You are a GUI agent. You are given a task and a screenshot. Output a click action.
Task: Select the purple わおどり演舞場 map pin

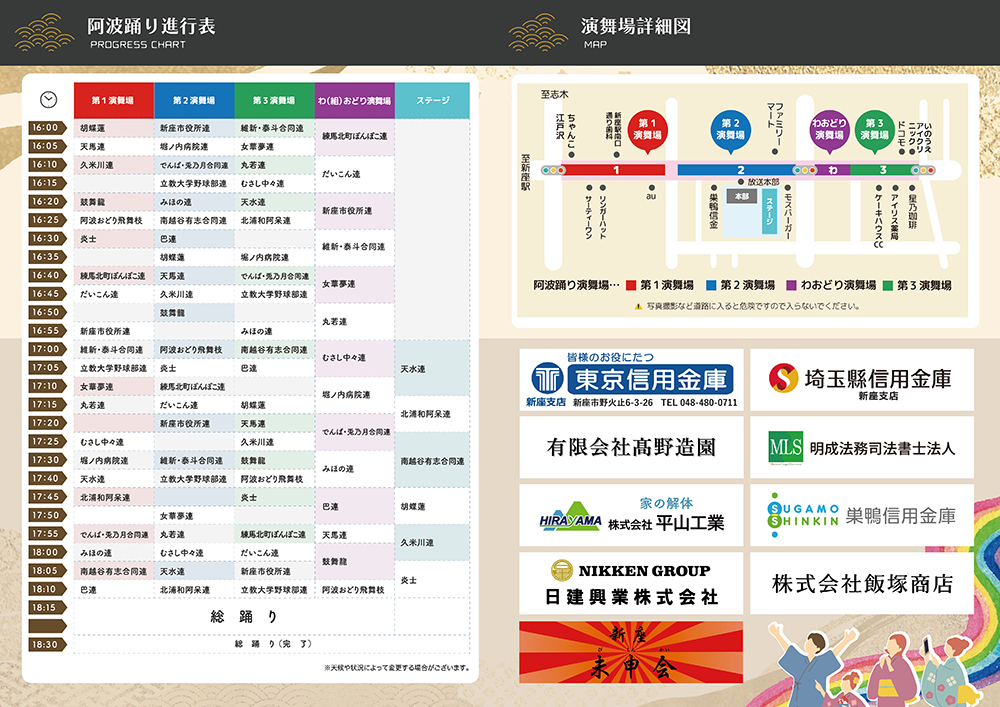(x=828, y=130)
